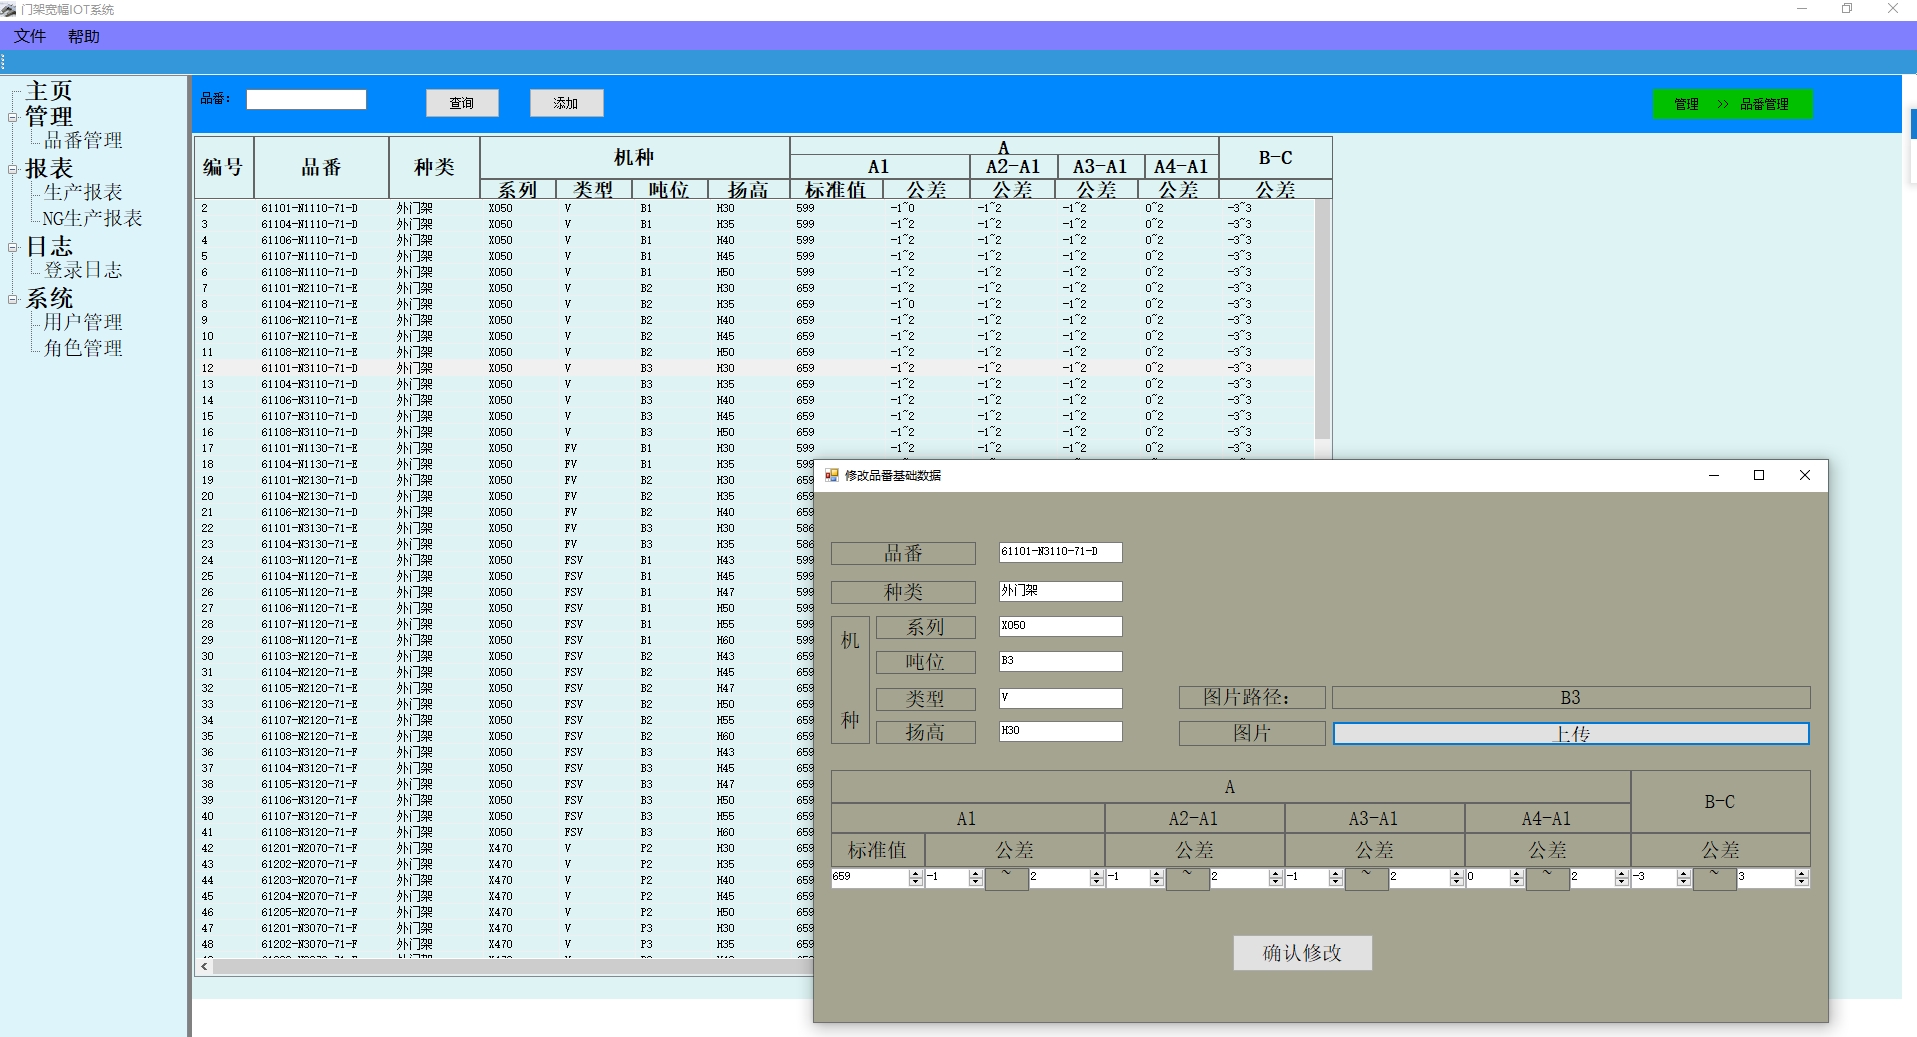Select table row 30 品番 61103-N2120-71-E
The height and width of the screenshot is (1037, 1917).
(x=309, y=656)
